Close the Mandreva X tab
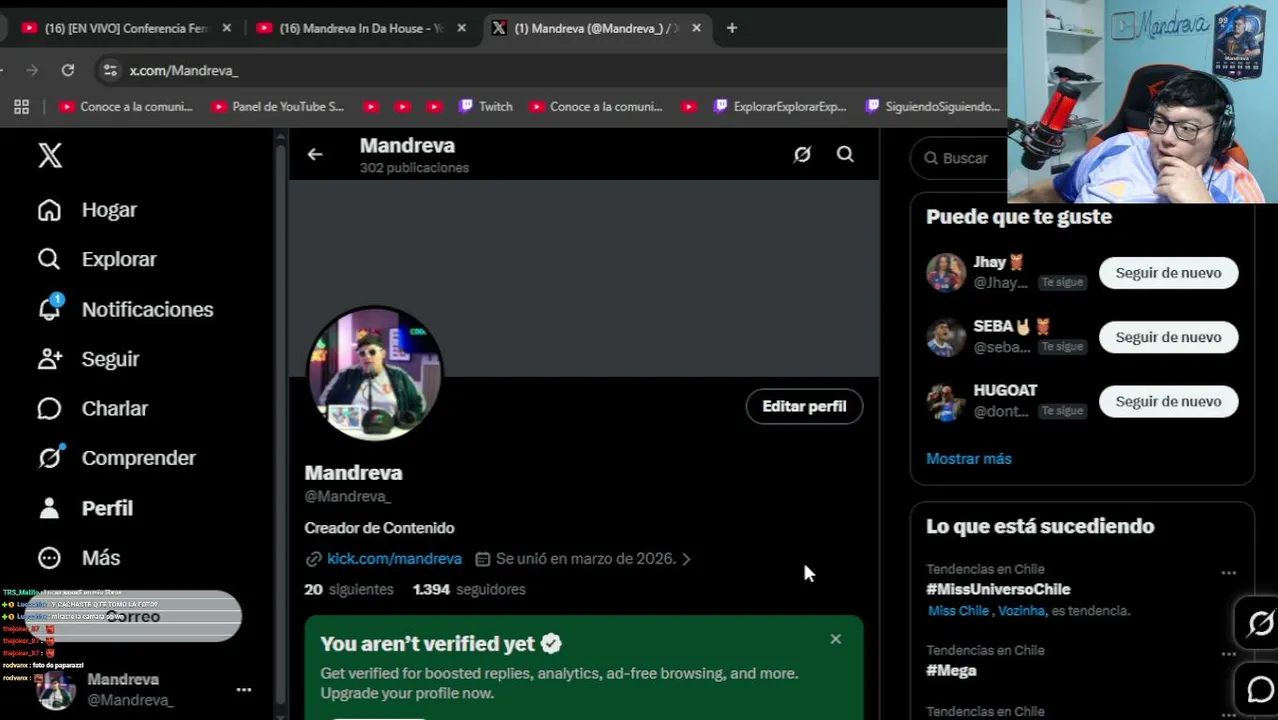Viewport: 1278px width, 720px height. (696, 28)
